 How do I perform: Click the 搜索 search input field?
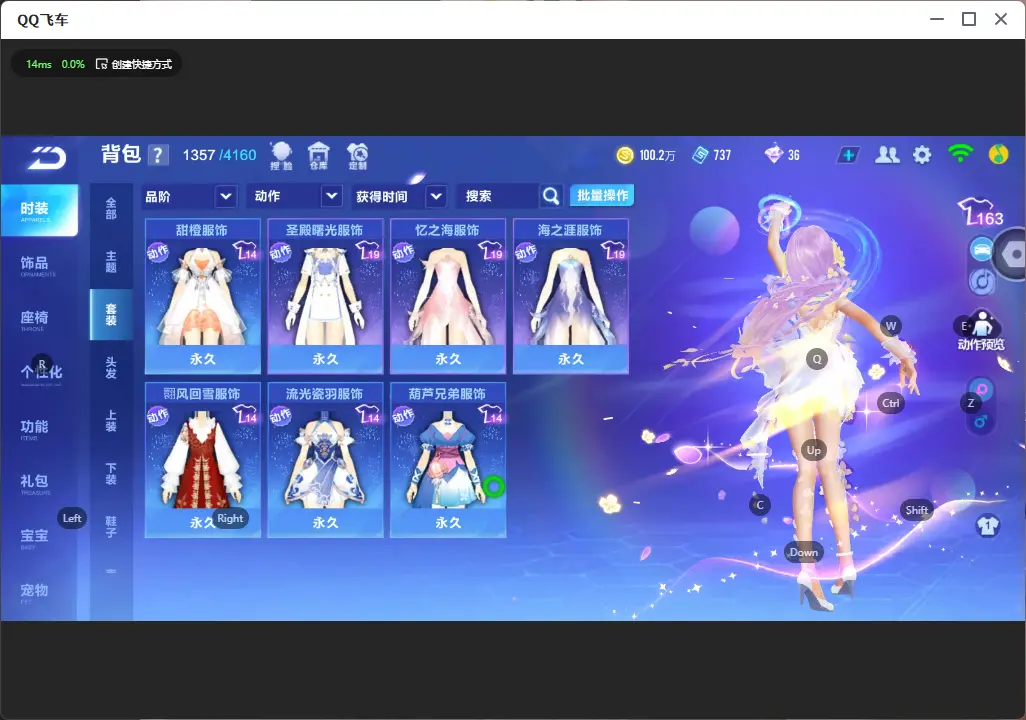pos(498,196)
